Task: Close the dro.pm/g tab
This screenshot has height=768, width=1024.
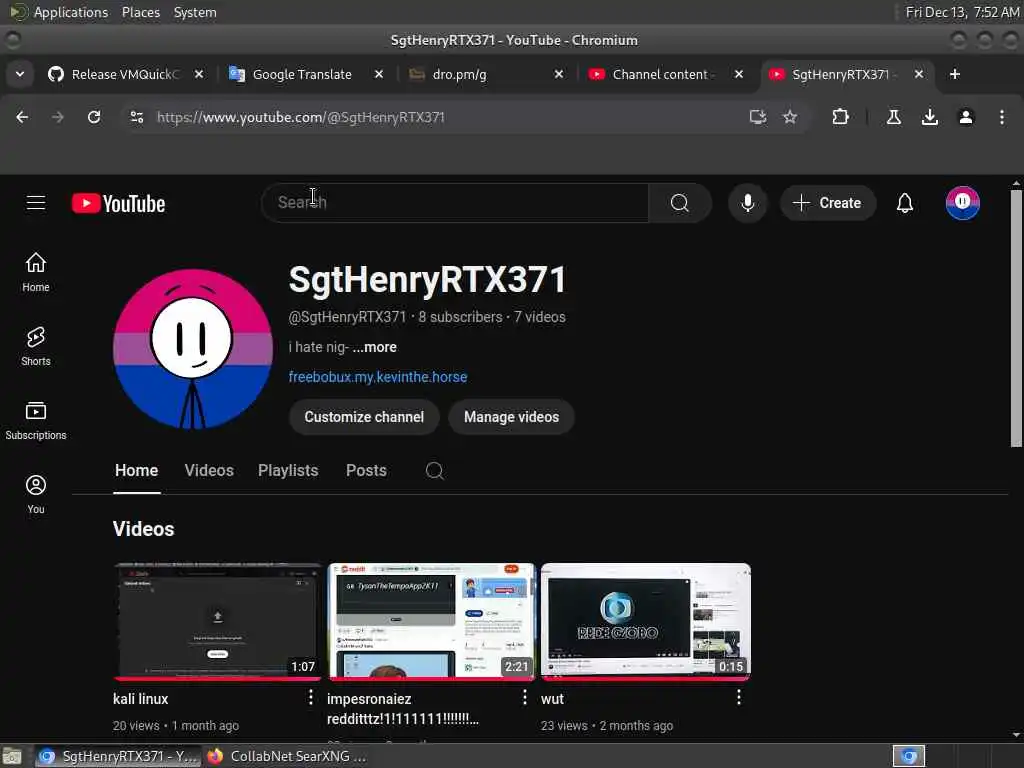Action: point(559,74)
